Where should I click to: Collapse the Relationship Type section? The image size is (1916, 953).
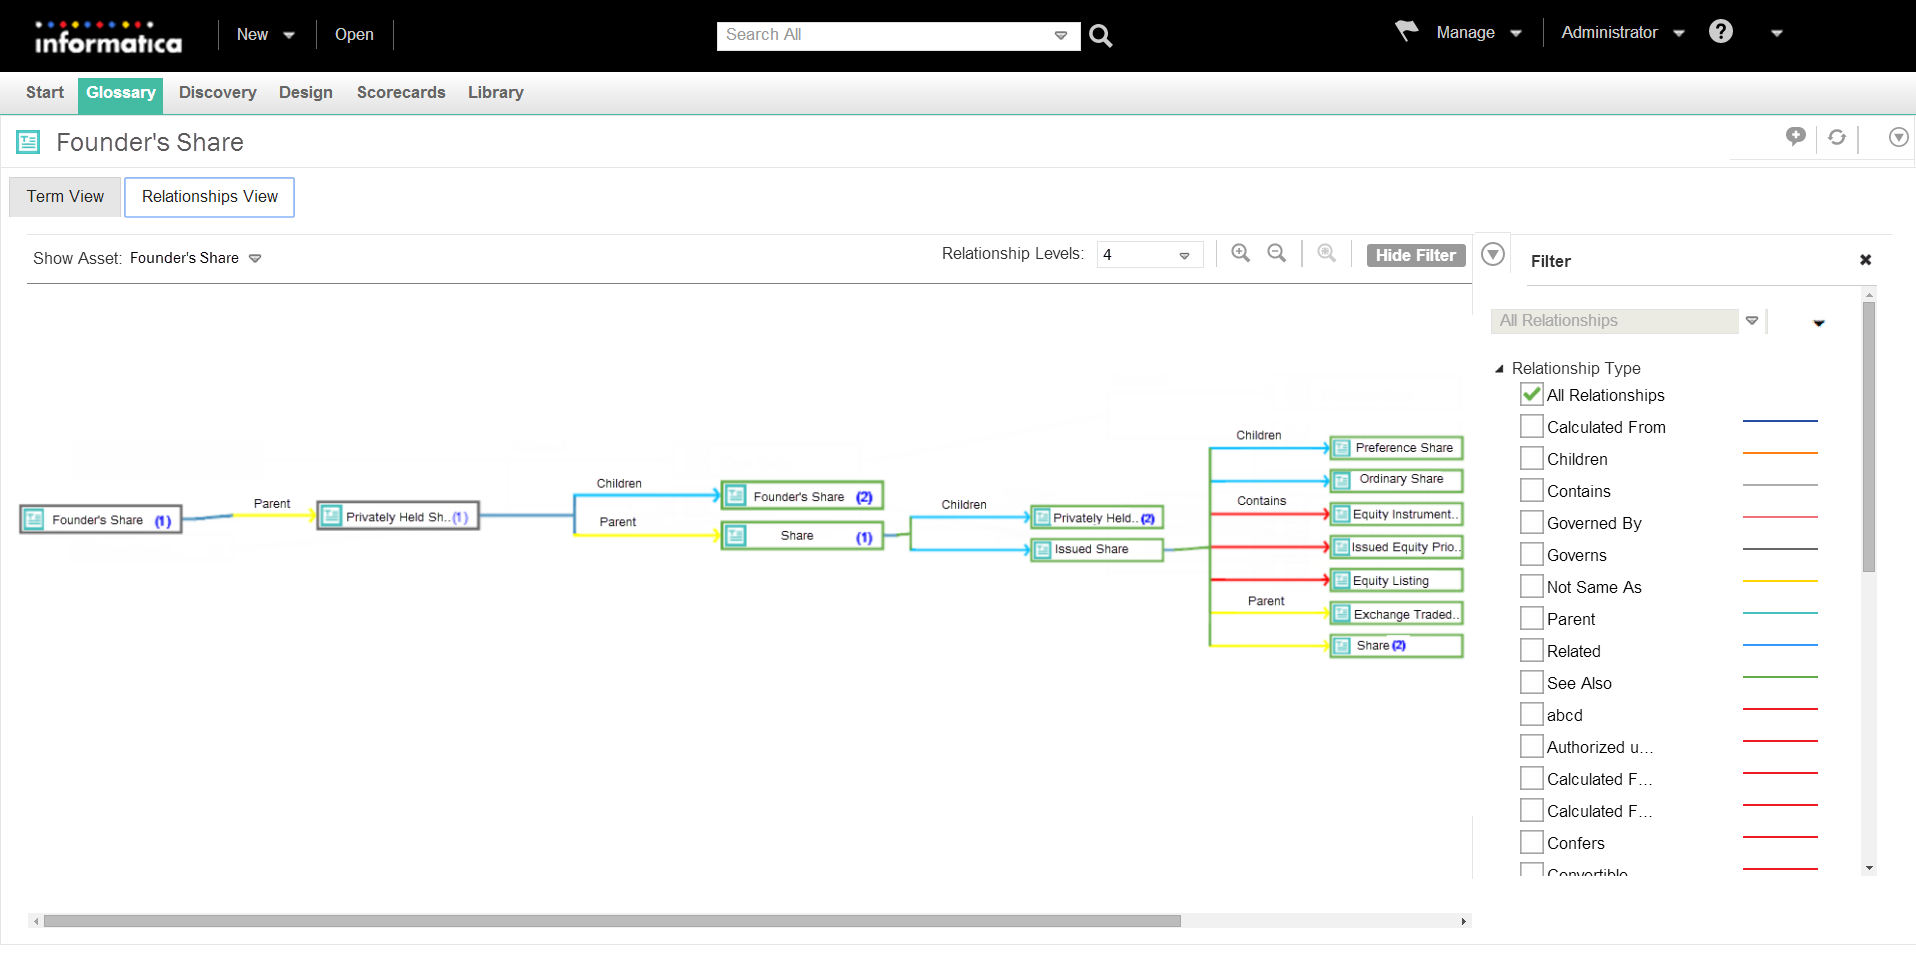click(1499, 369)
